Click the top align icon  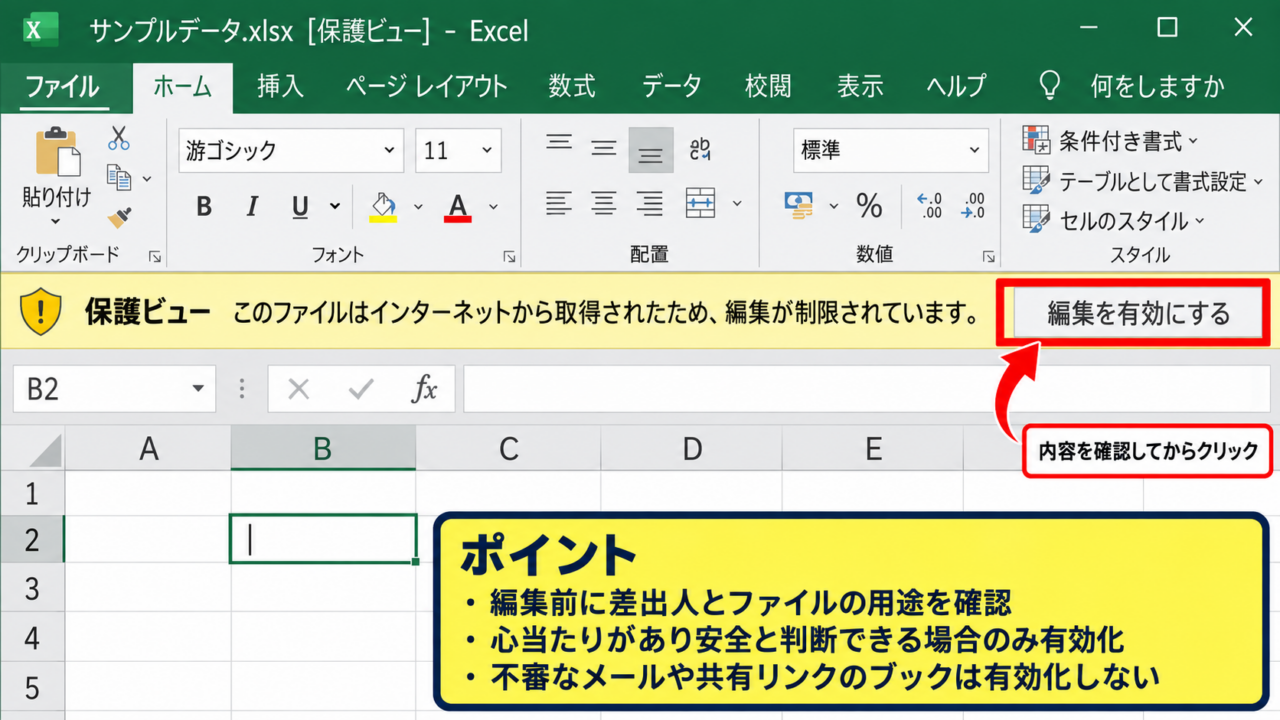558,142
